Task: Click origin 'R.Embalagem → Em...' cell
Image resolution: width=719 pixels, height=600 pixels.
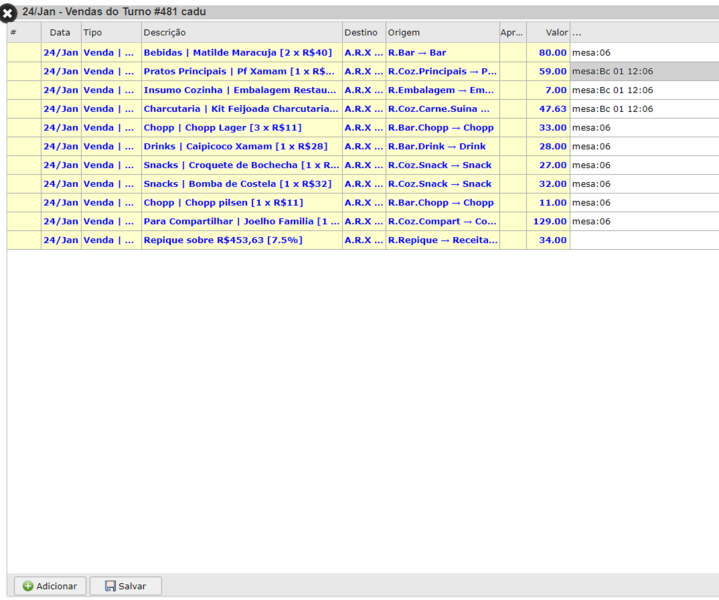Action: click(x=442, y=90)
